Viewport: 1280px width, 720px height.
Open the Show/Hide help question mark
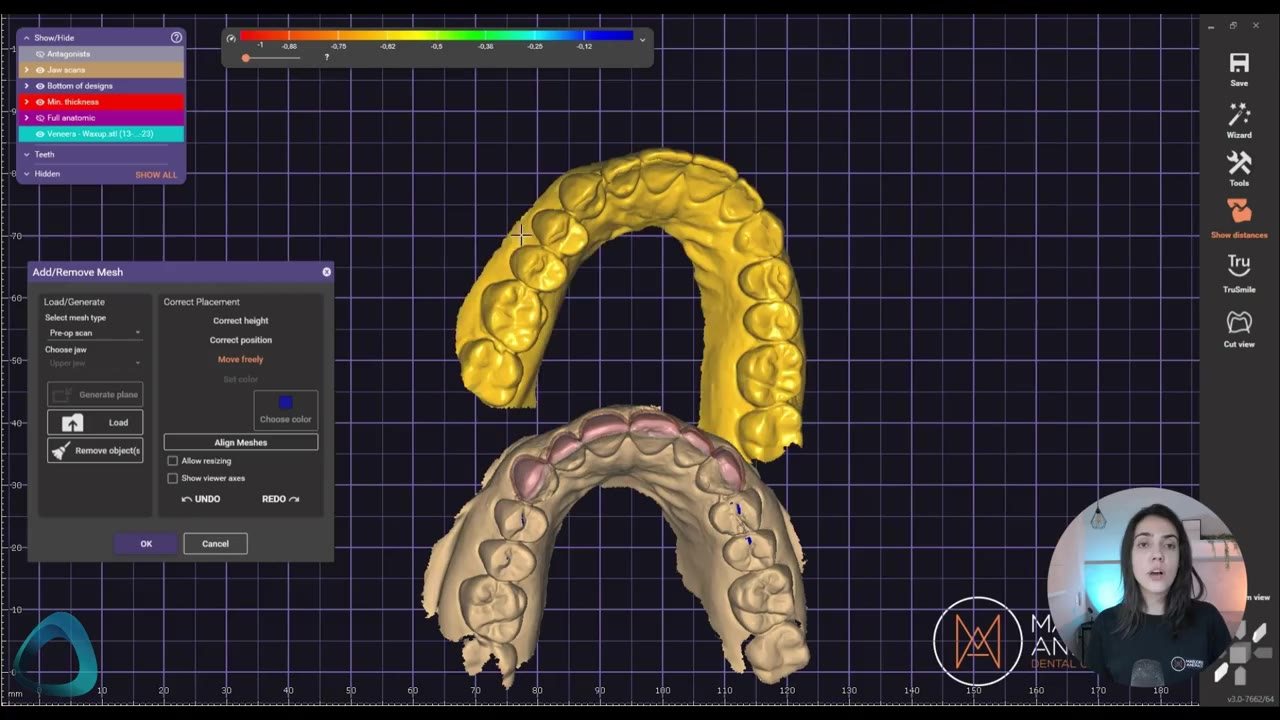click(176, 37)
